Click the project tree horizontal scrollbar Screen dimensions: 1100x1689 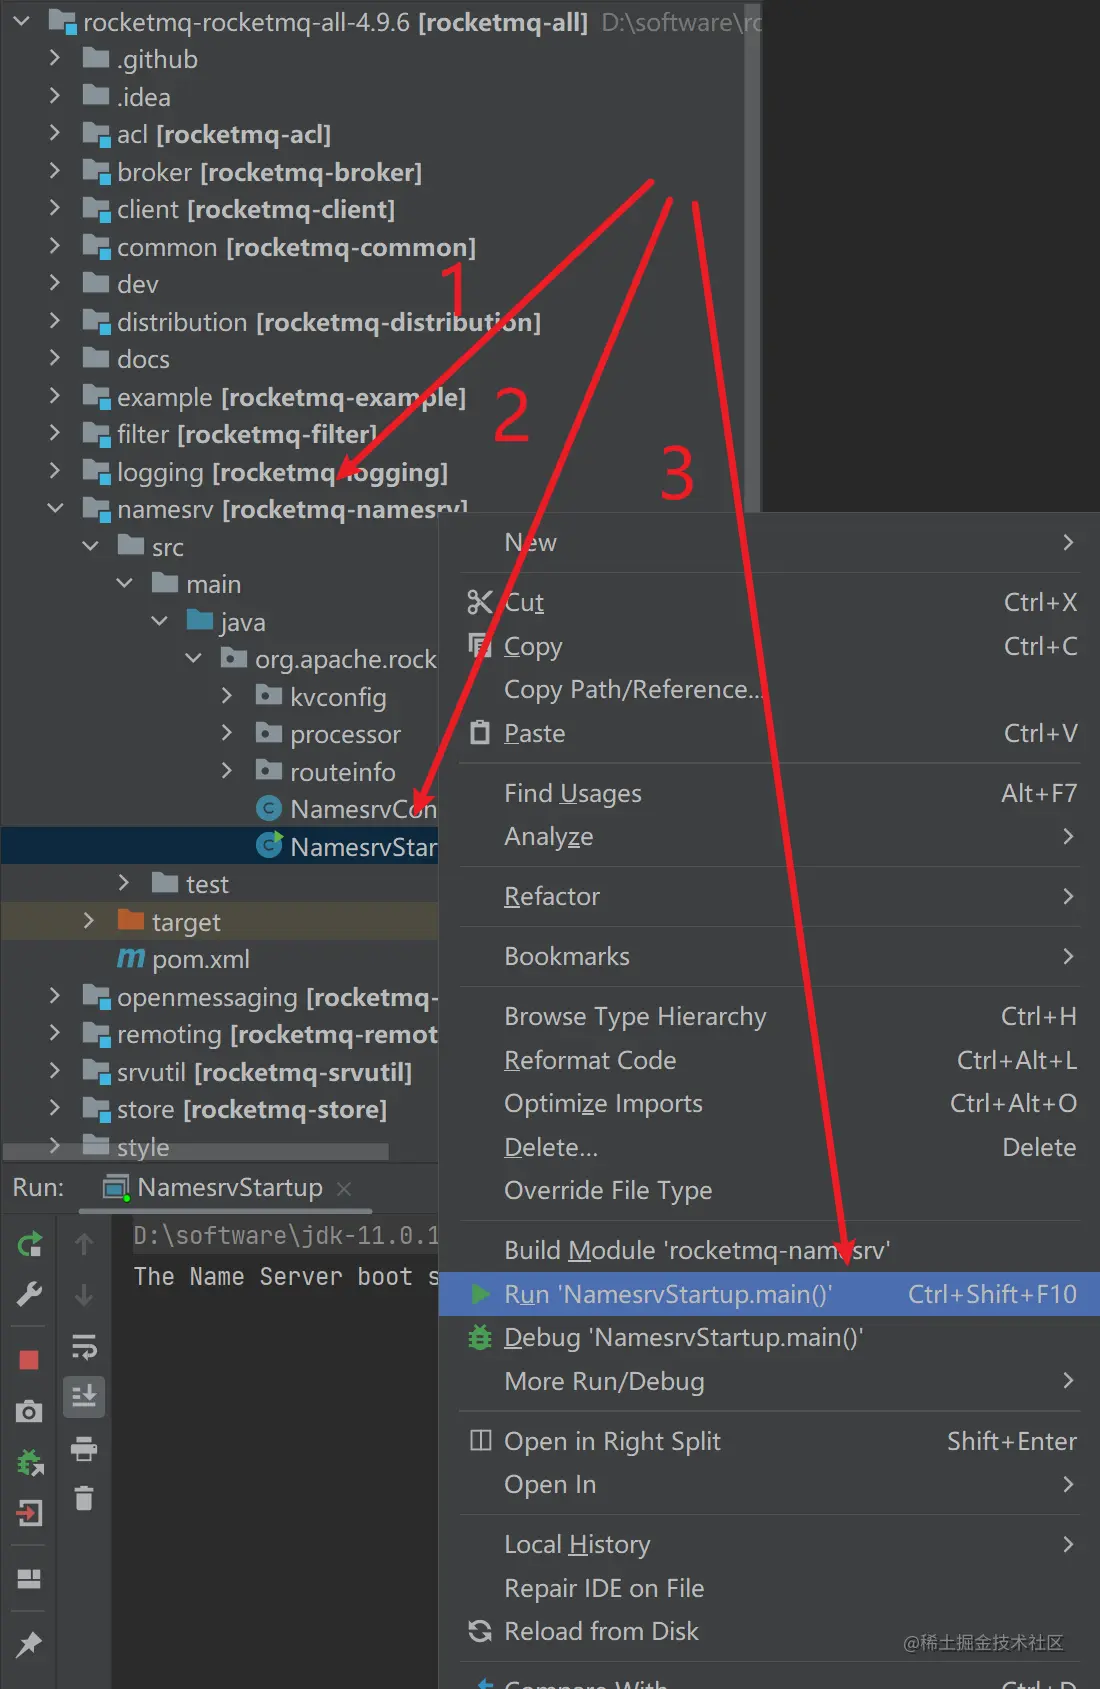196,1152
